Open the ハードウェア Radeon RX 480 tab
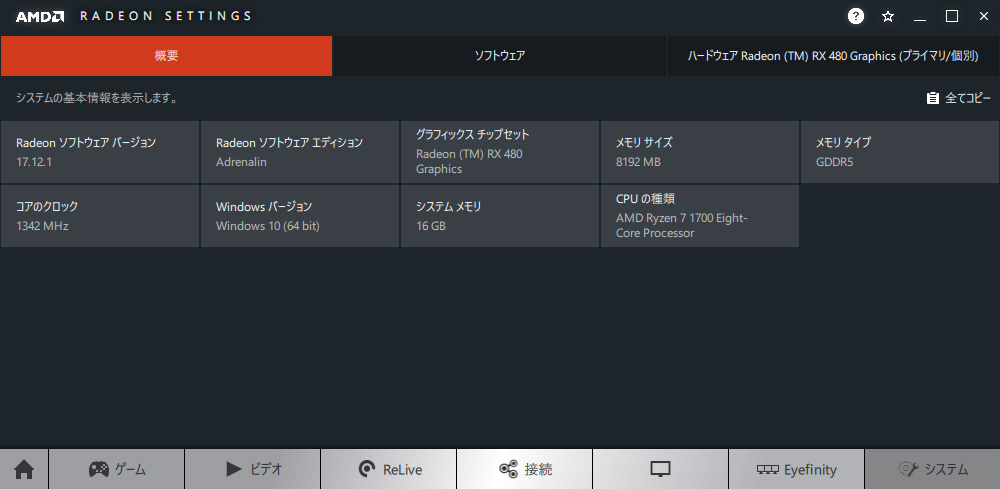This screenshot has height=489, width=1000. pyautogui.click(x=833, y=56)
